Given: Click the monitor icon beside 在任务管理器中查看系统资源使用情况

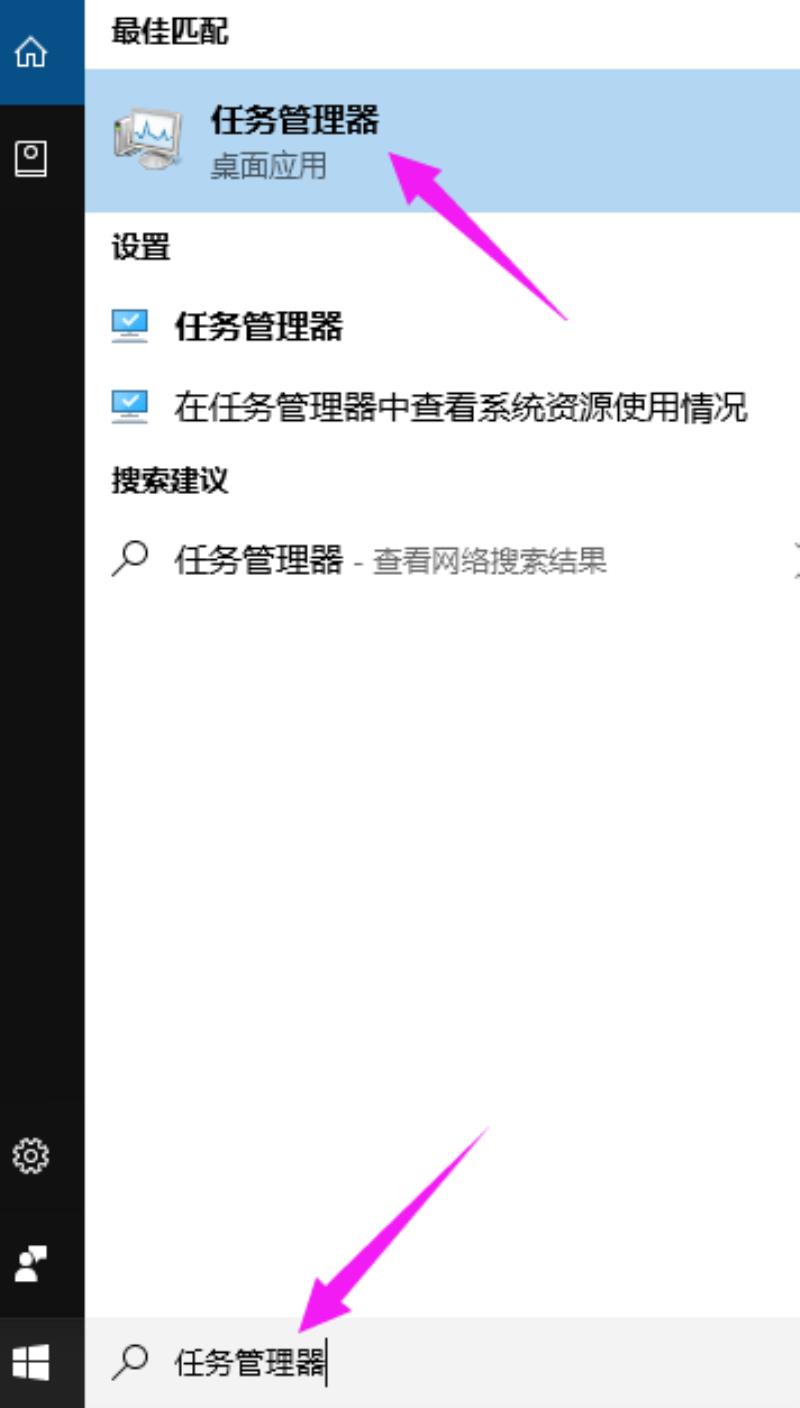Looking at the screenshot, I should click(130, 406).
